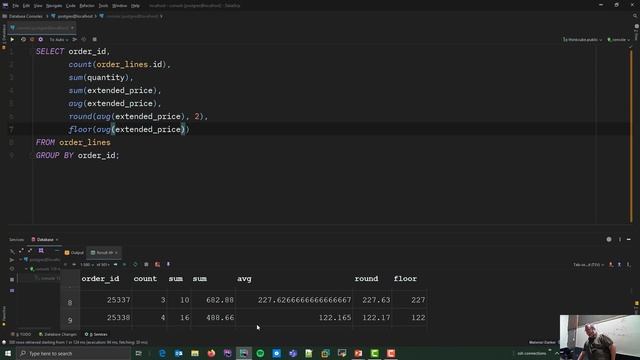The image size is (640, 360).
Task: Click the purple settings icon in editor toolbar
Action: (x=40, y=40)
